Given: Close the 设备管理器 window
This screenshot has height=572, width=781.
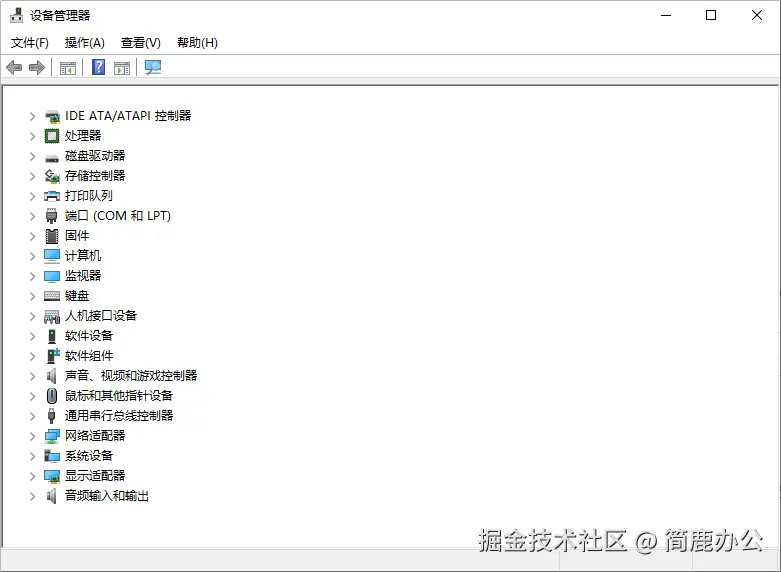Looking at the screenshot, I should click(x=757, y=15).
